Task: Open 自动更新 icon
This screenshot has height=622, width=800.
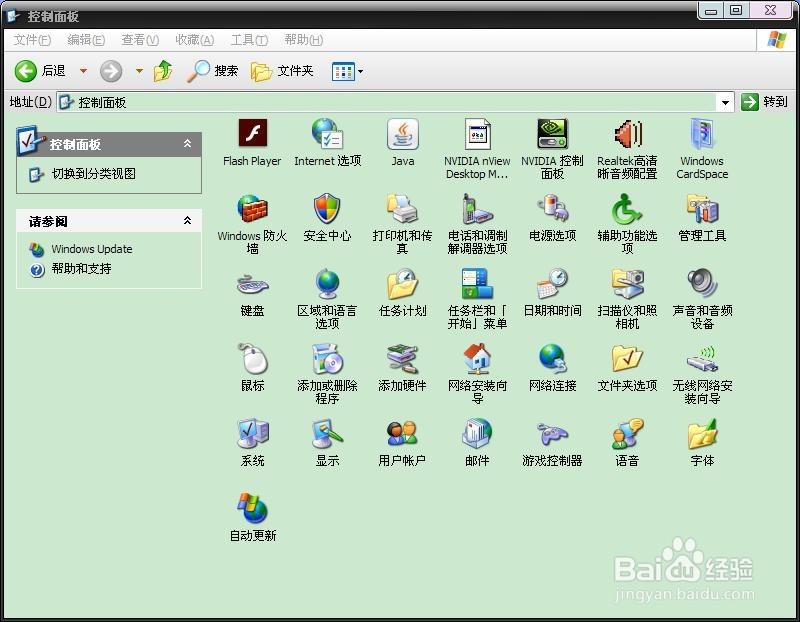Action: coord(253,509)
